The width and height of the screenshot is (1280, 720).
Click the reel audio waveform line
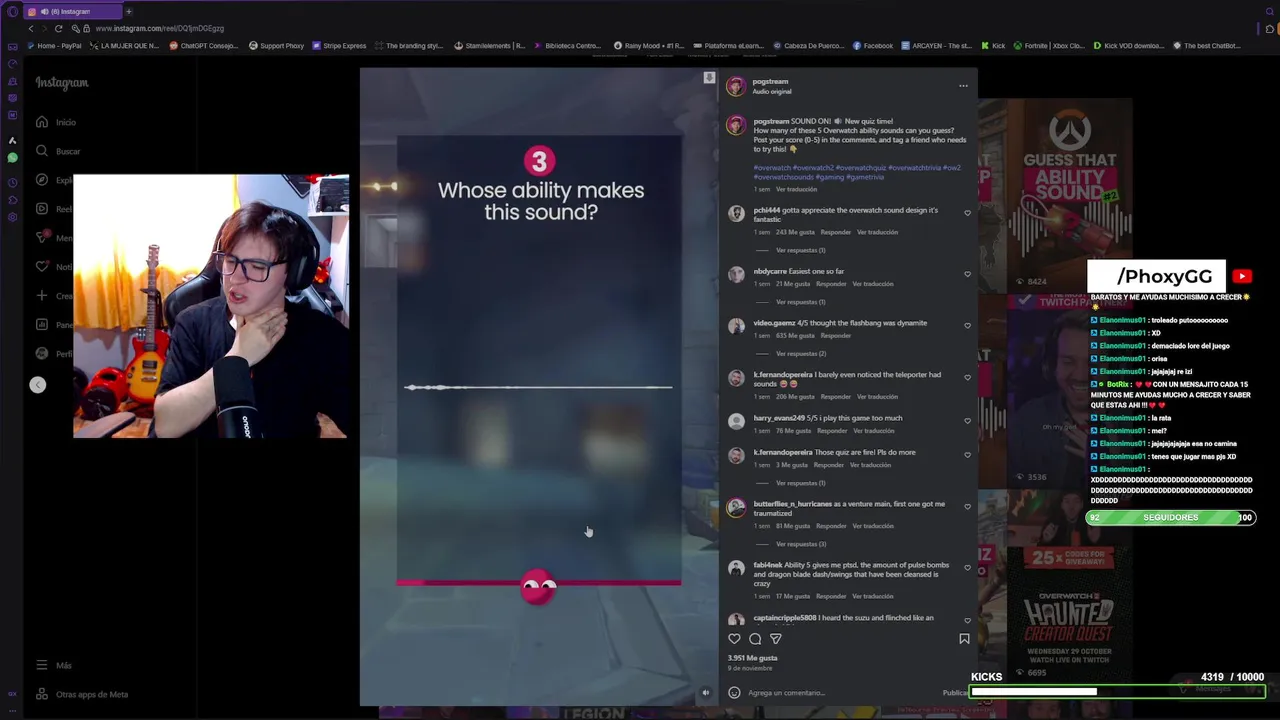(x=538, y=387)
